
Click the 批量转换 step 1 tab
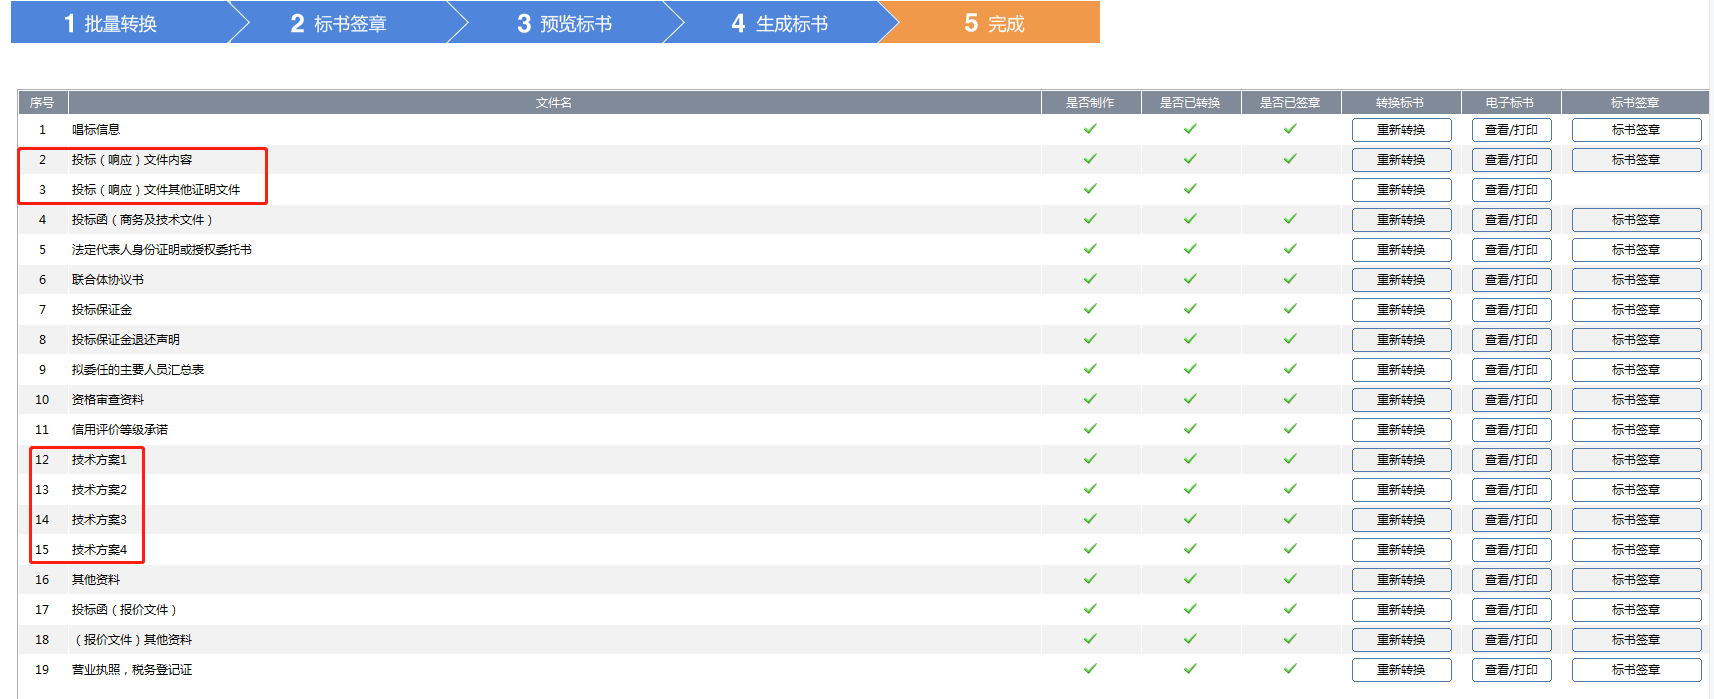111,23
